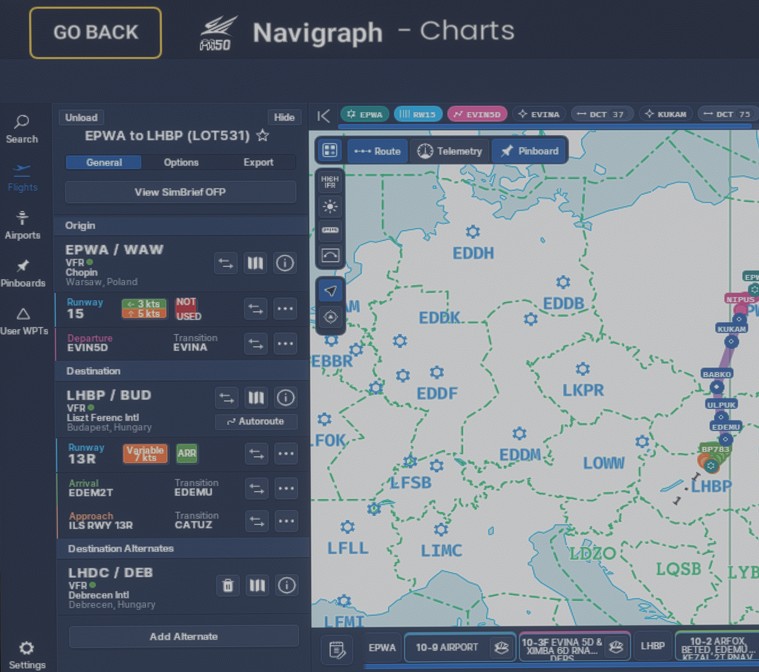Toggle map overlay layer button
This screenshot has width=759, height=672.
(x=330, y=255)
